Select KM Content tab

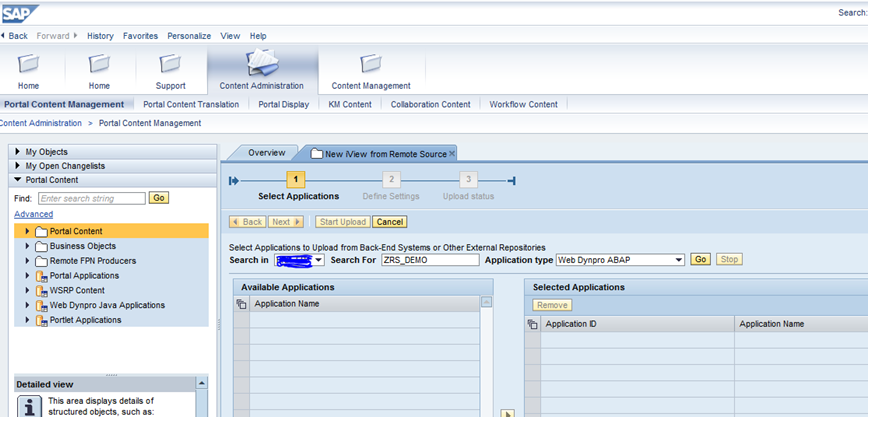click(350, 104)
